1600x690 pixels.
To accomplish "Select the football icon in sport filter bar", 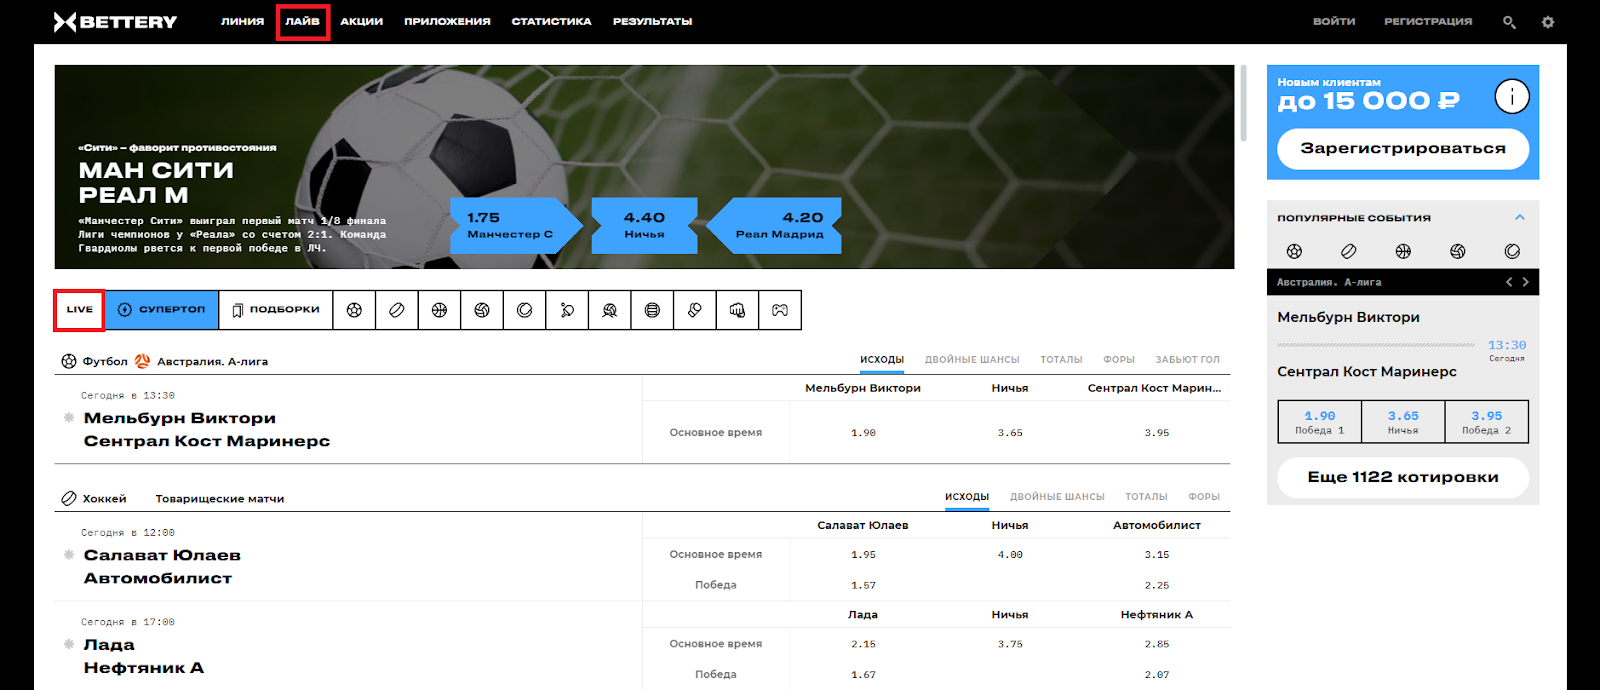I will [x=354, y=310].
